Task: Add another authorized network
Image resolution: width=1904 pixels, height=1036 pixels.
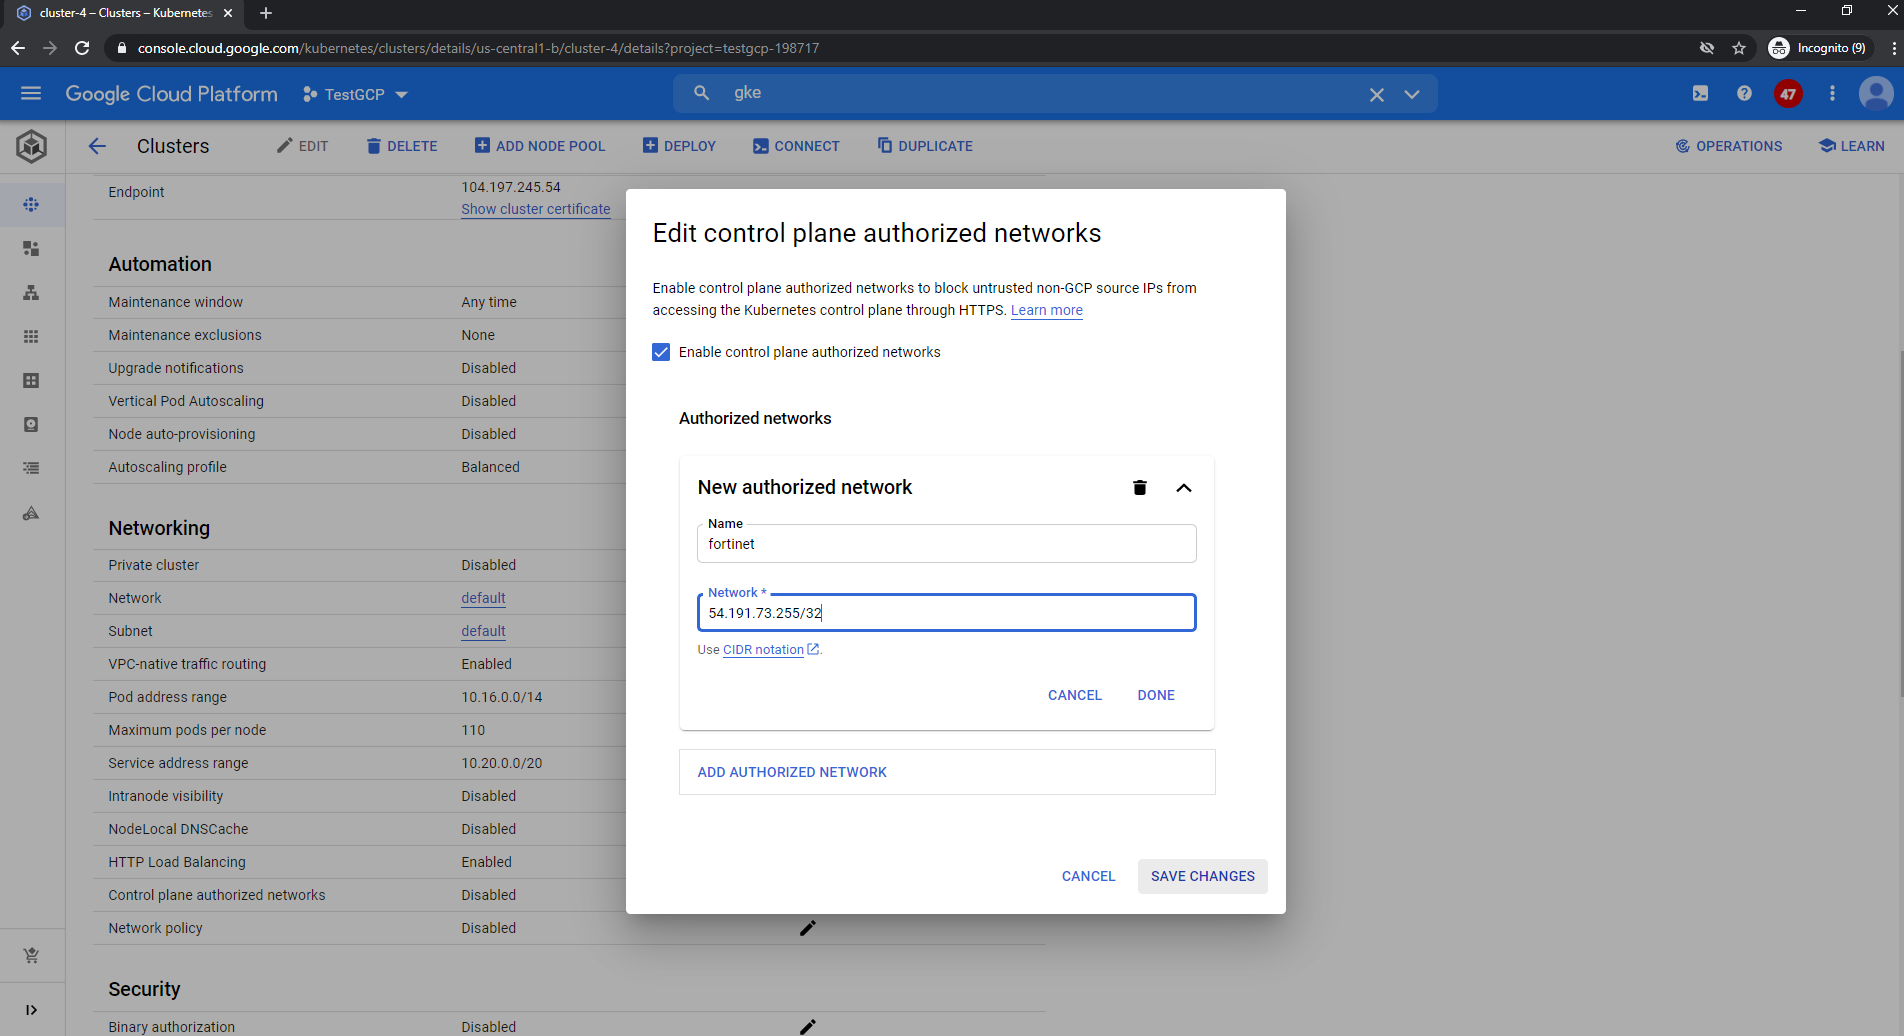Action: coord(792,772)
